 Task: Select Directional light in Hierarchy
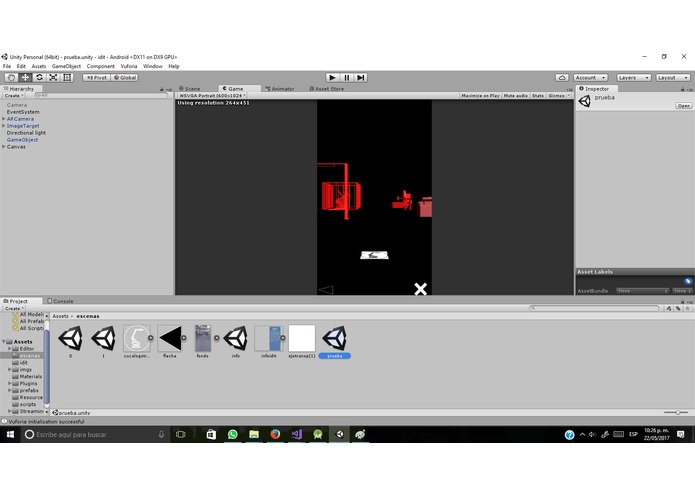[x=26, y=133]
